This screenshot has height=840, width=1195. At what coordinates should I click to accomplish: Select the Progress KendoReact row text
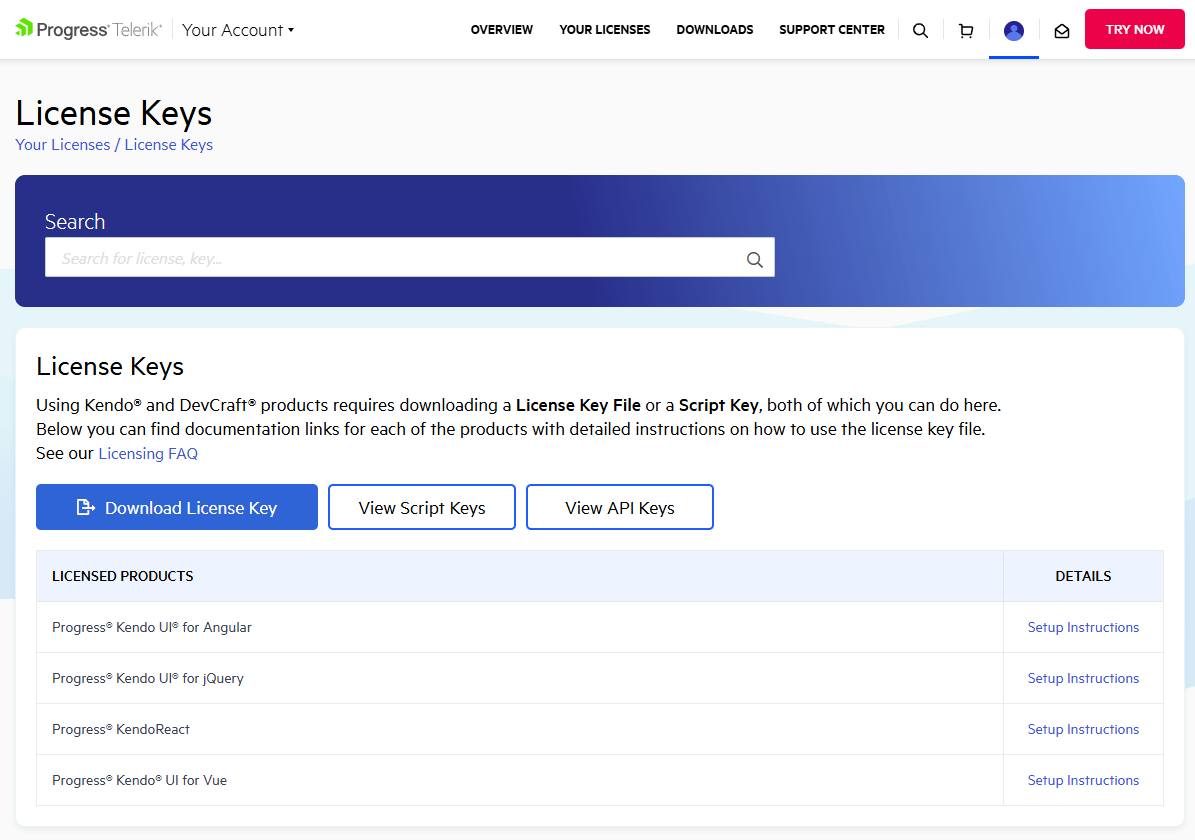[x=120, y=729]
